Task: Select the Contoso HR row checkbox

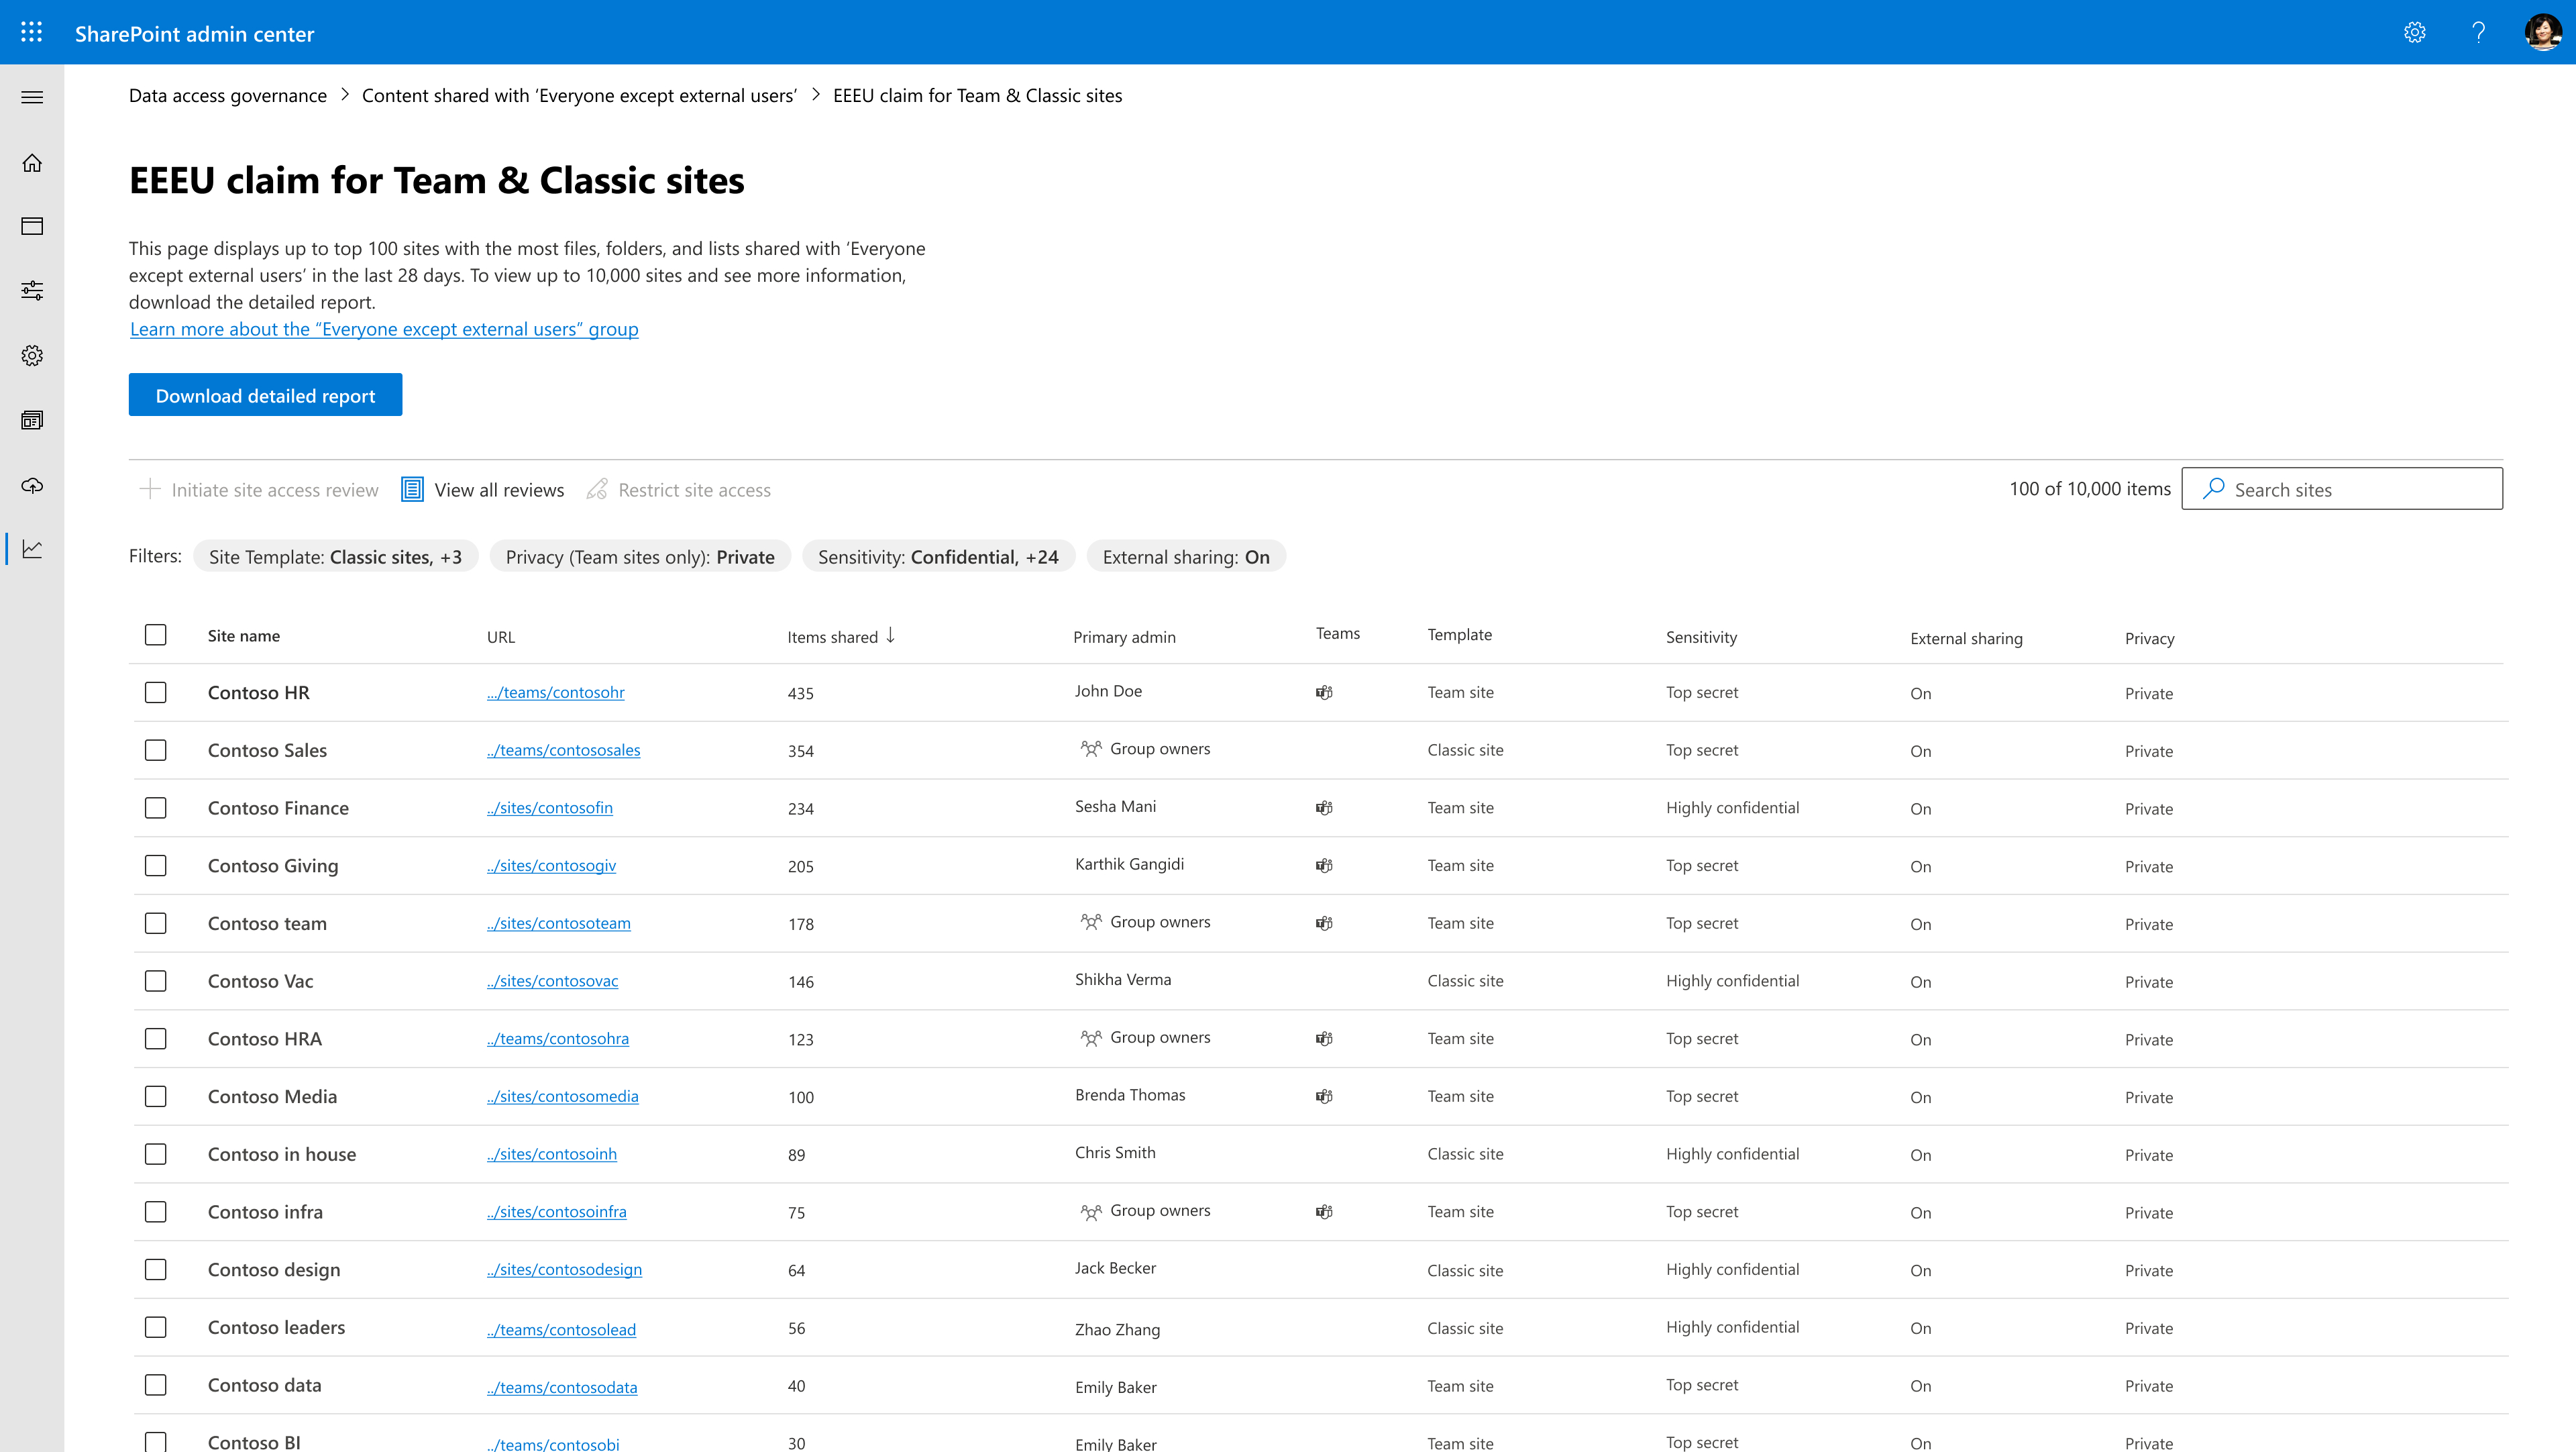Action: point(155,692)
